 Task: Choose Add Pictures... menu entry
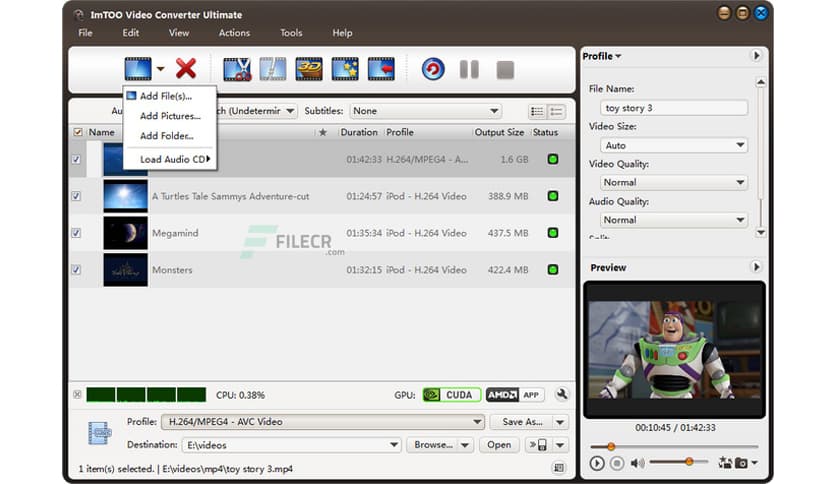tap(170, 116)
